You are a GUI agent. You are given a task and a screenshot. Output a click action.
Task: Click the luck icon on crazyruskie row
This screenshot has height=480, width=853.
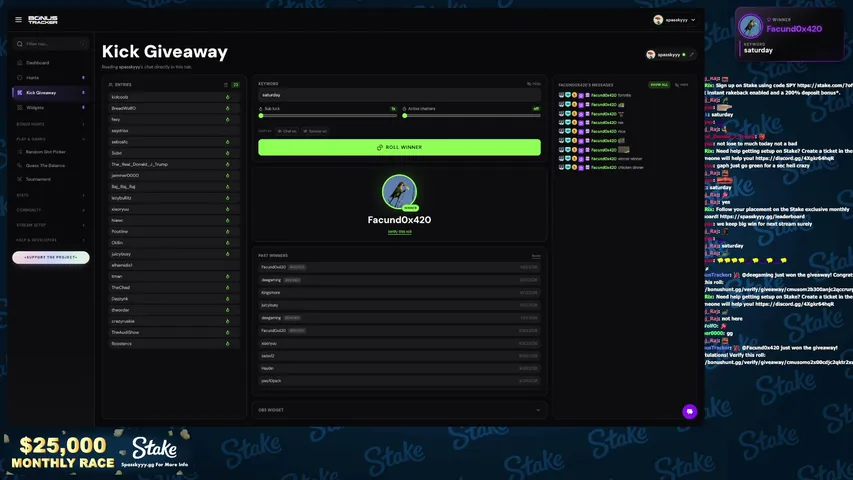(x=228, y=321)
